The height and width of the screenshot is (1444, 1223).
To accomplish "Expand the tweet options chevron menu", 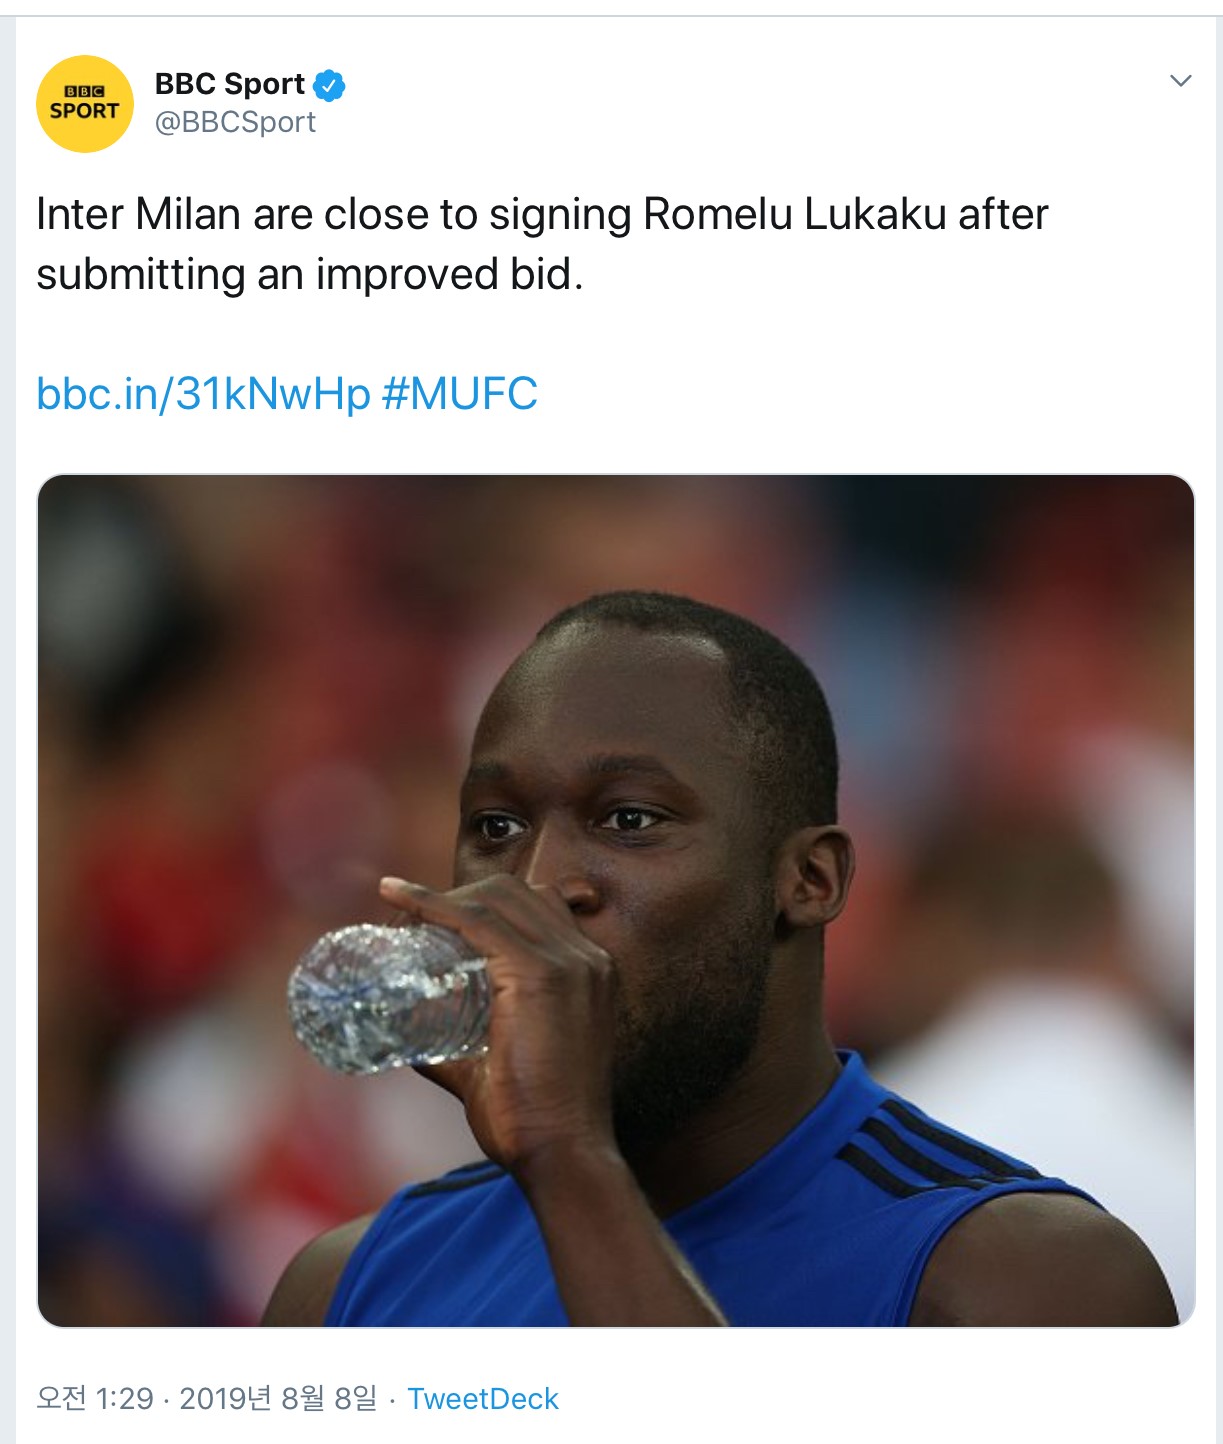I will tap(1181, 81).
